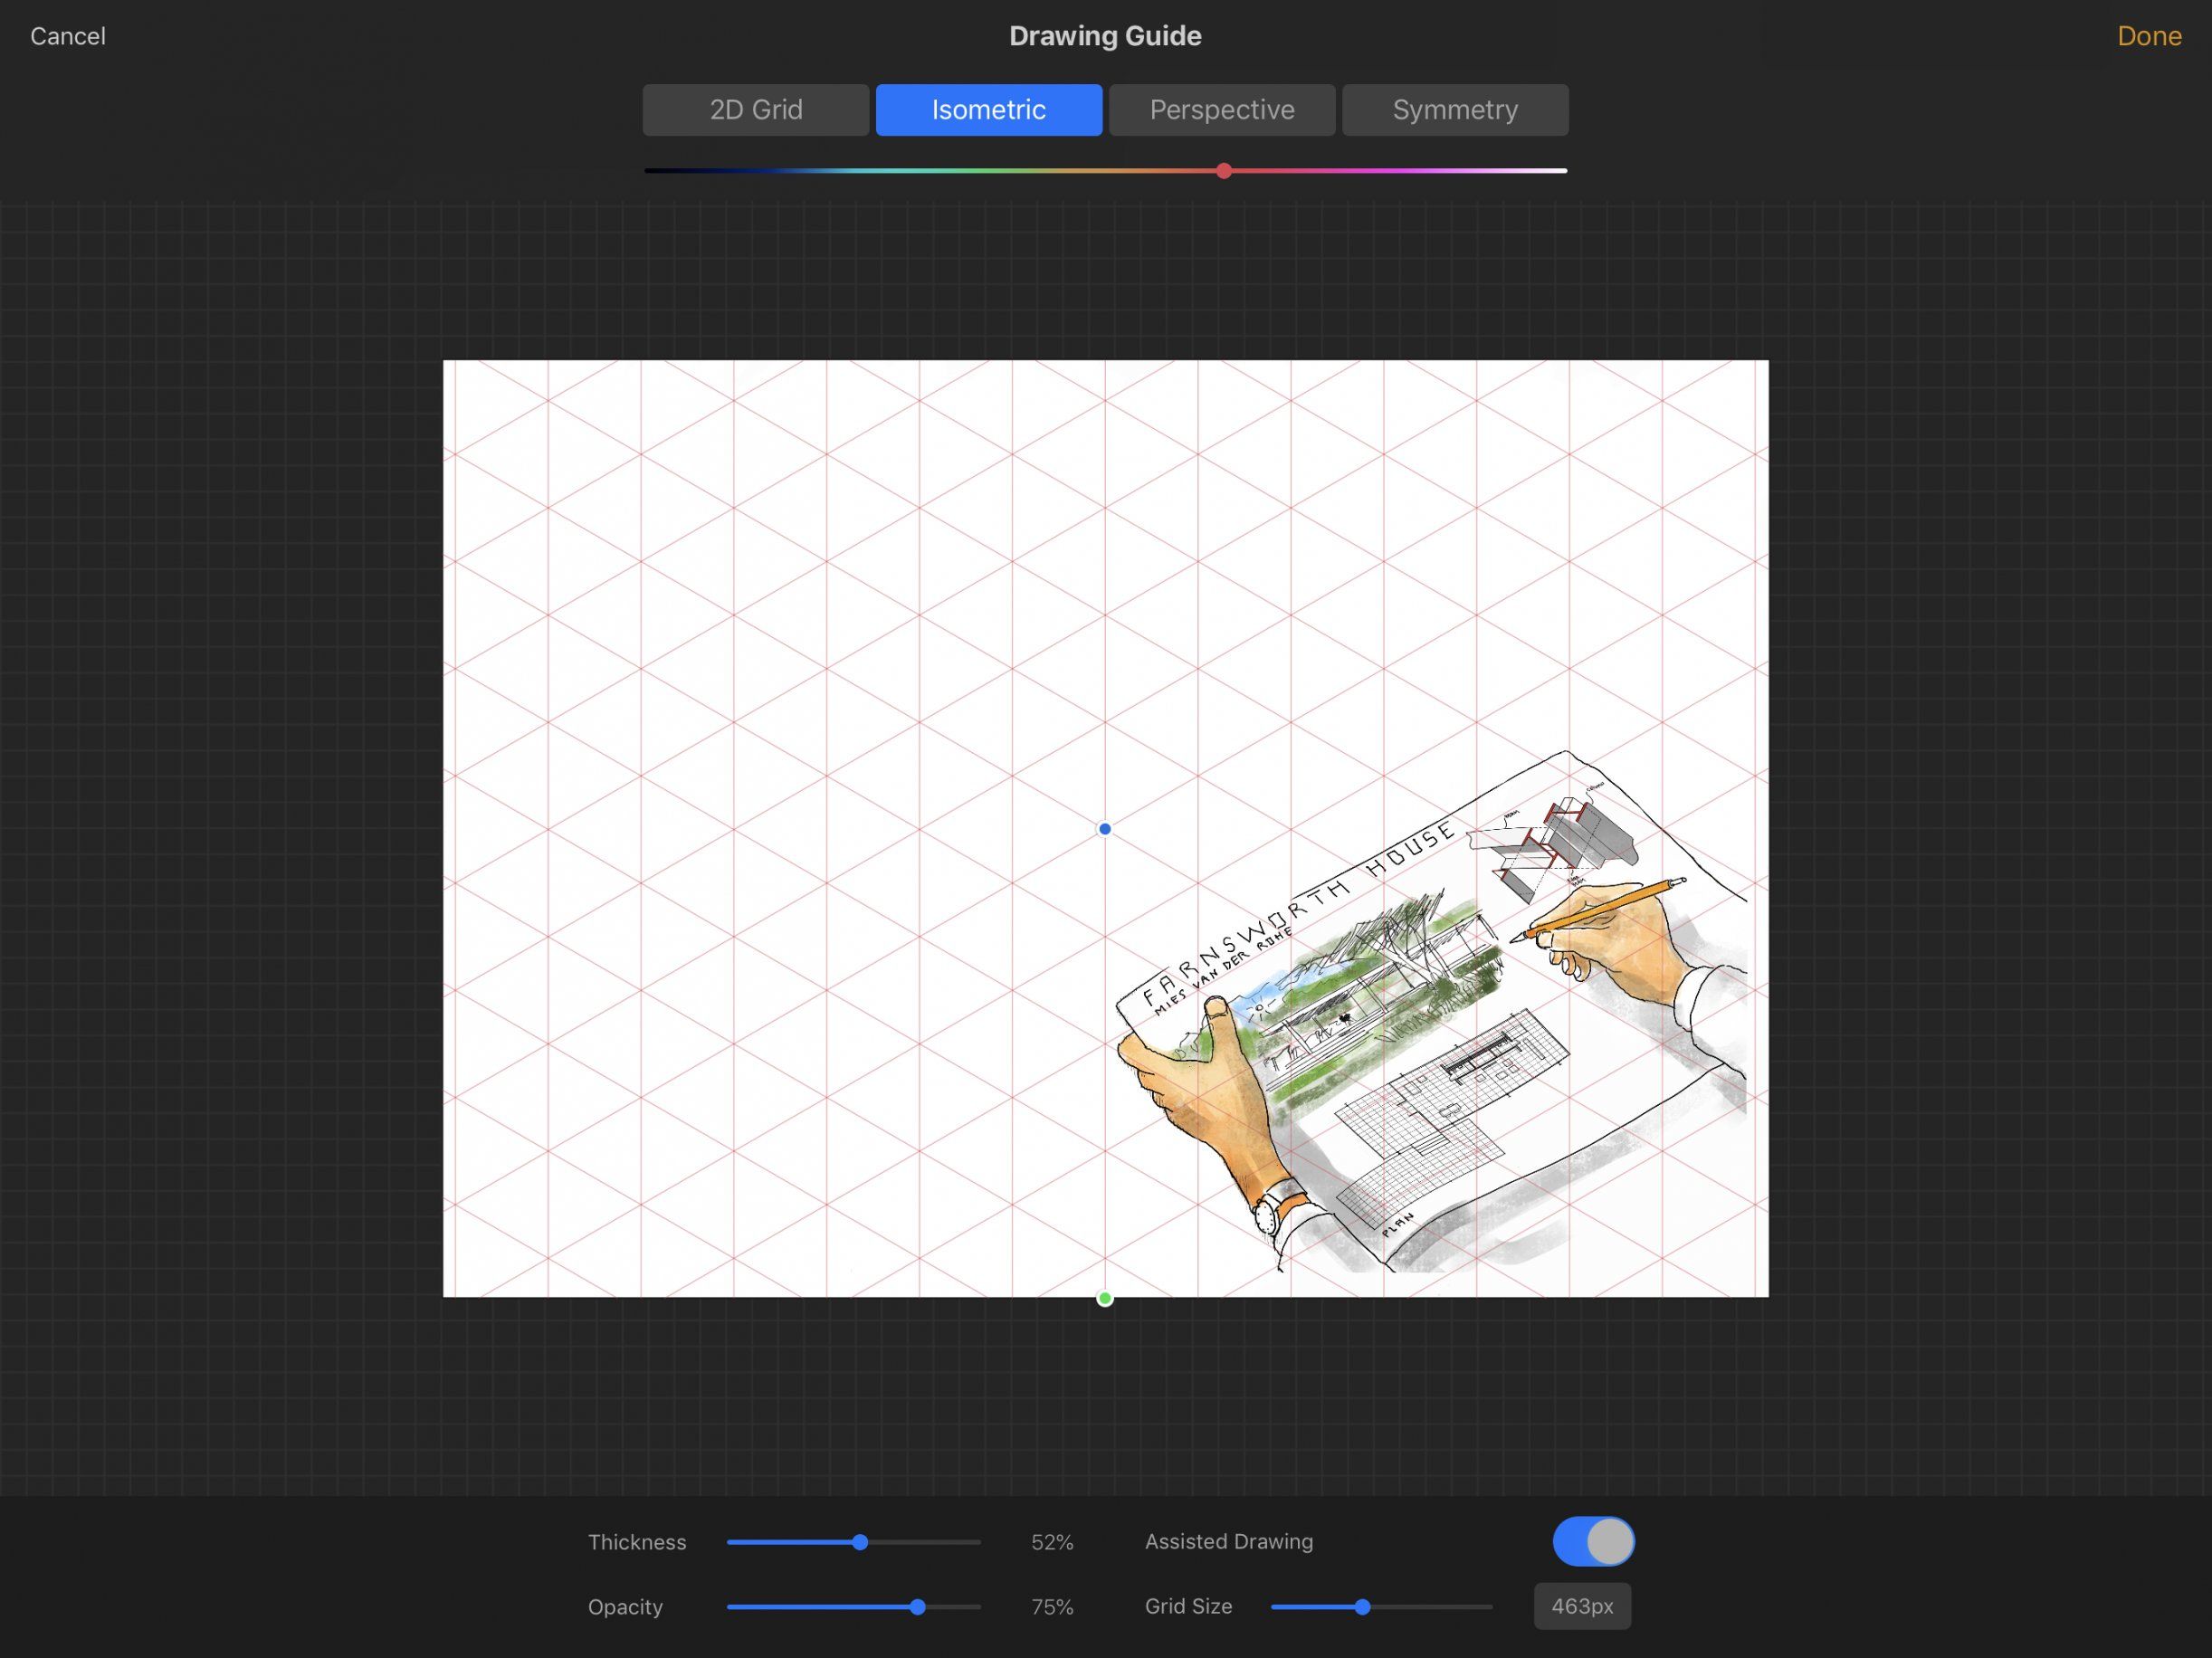The image size is (2212, 1658).
Task: Click the guide color hue bar
Action: [1105, 171]
